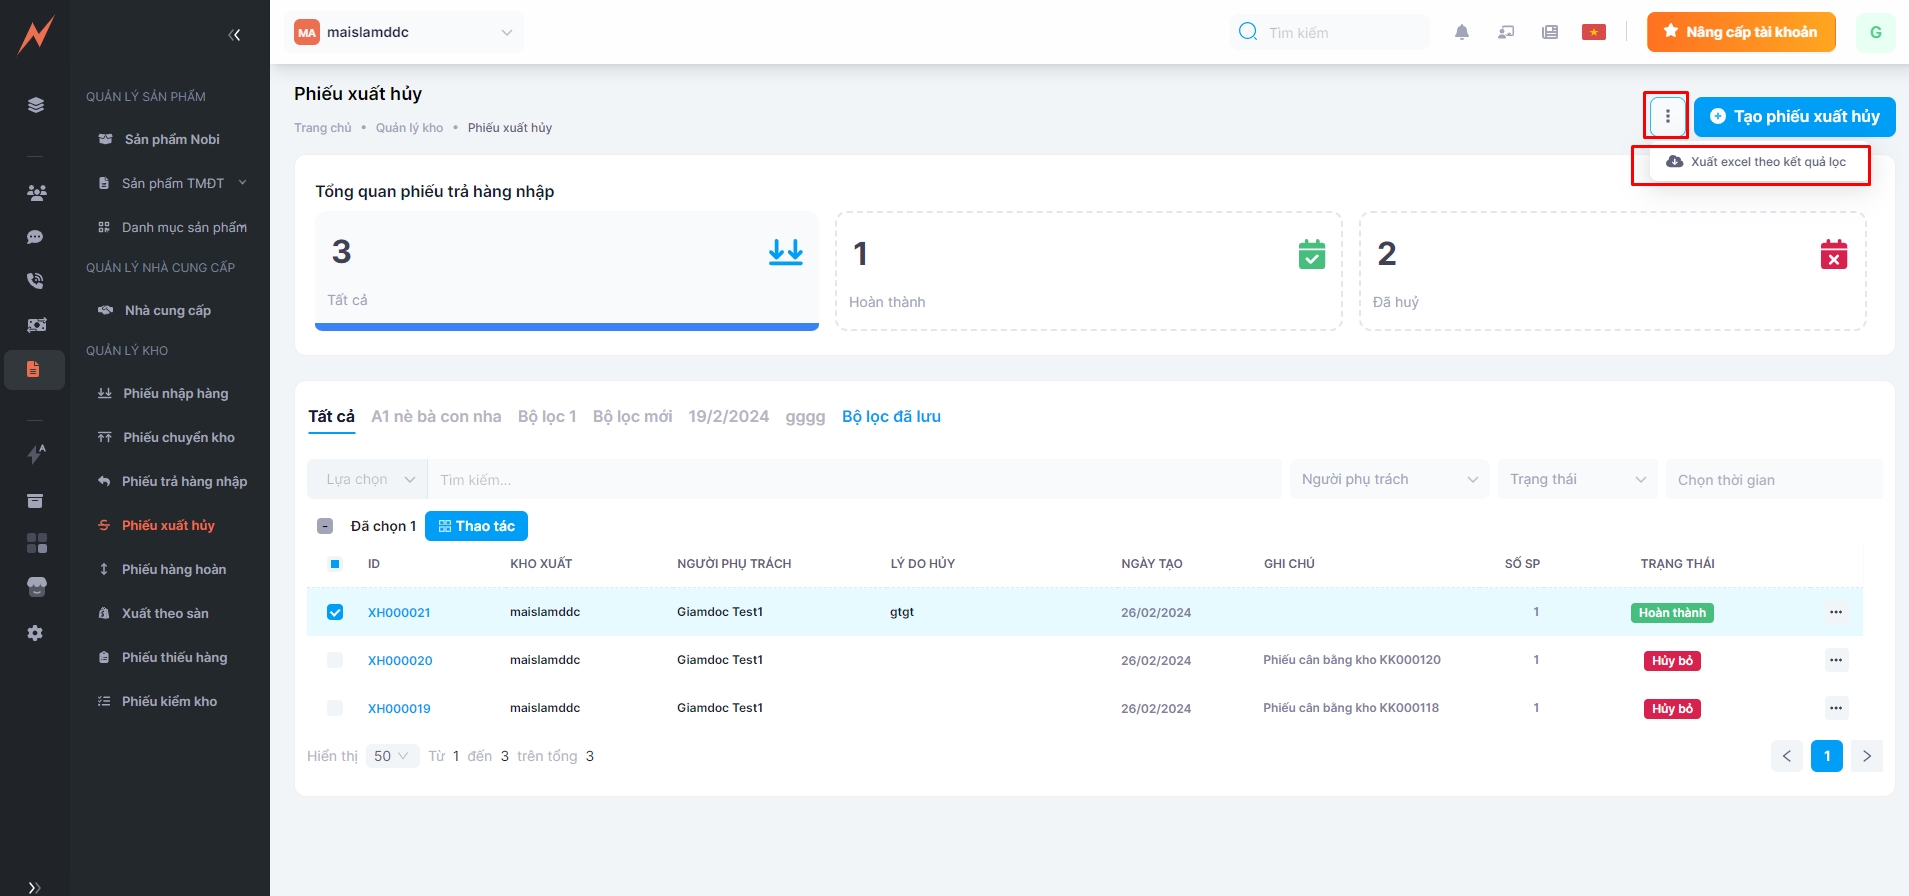This screenshot has height=896, width=1909.
Task: Click the Tạo phiếu xuất hủy button
Action: coord(1794,117)
